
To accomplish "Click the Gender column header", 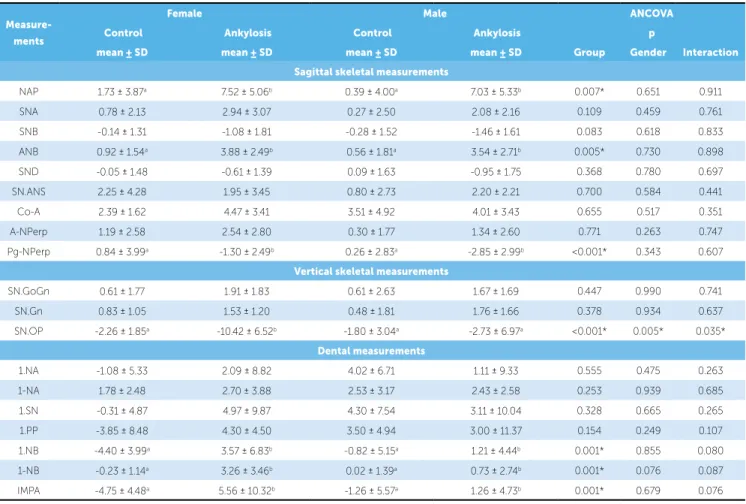I will pyautogui.click(x=648, y=52).
